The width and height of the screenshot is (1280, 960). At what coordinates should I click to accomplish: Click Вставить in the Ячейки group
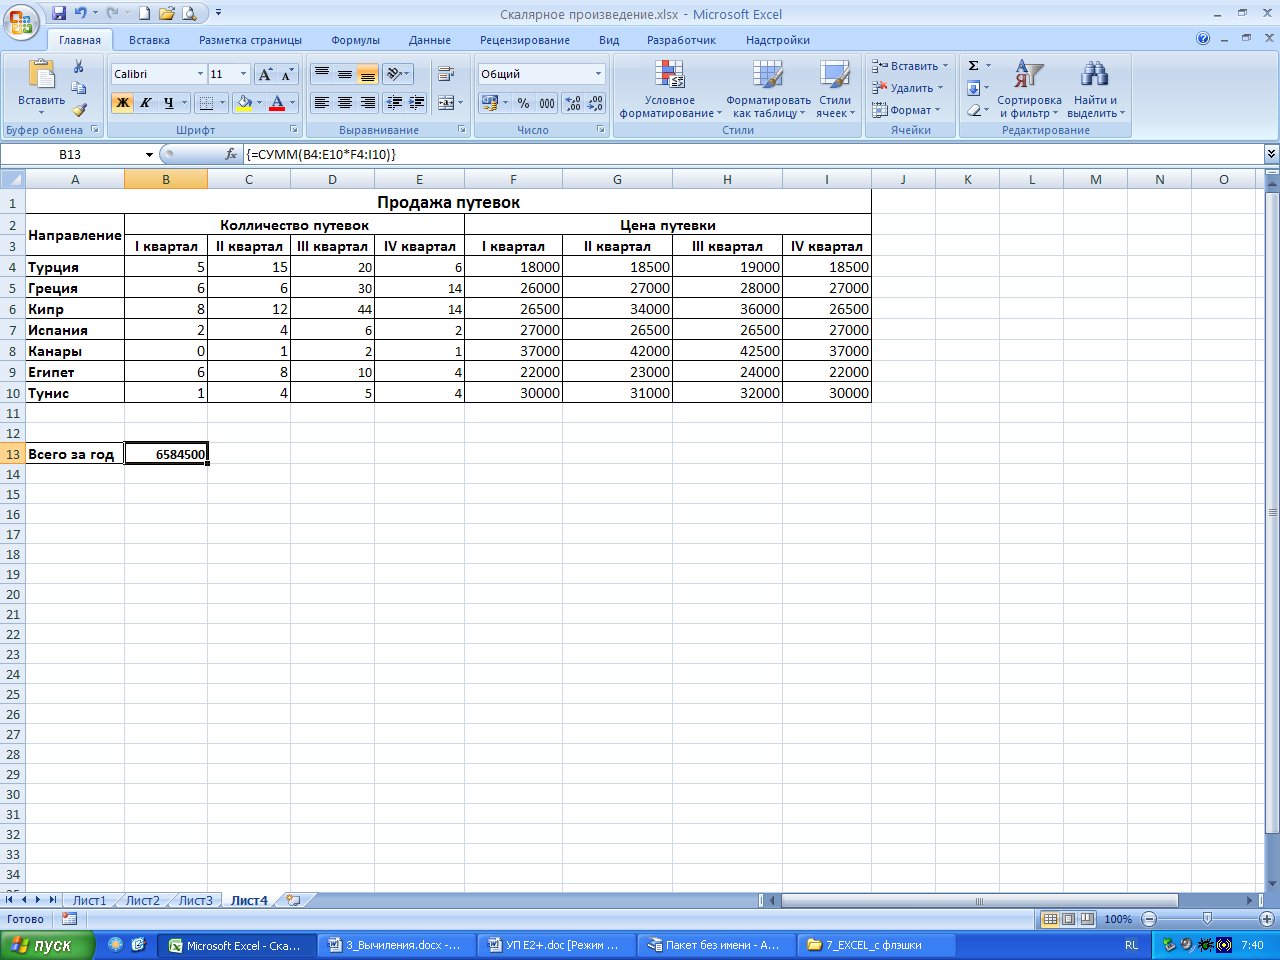pos(910,66)
